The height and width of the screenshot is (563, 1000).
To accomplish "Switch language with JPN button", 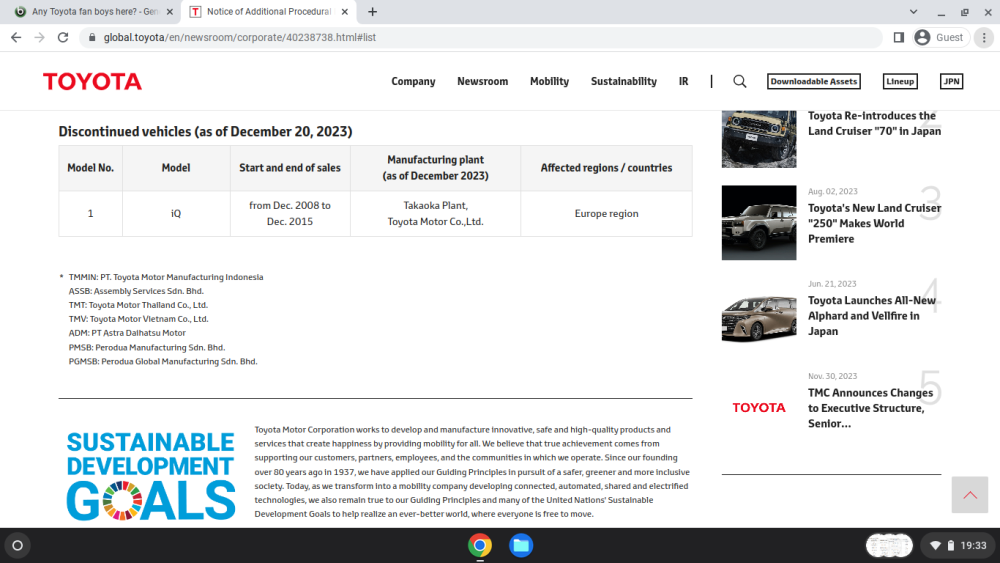I will (x=952, y=82).
